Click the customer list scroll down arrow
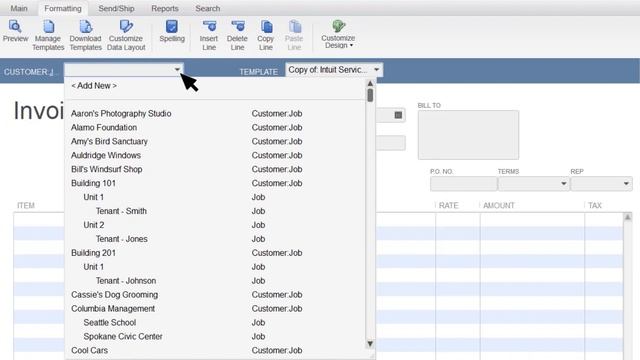Viewport: 640px width, 360px height. (370, 344)
